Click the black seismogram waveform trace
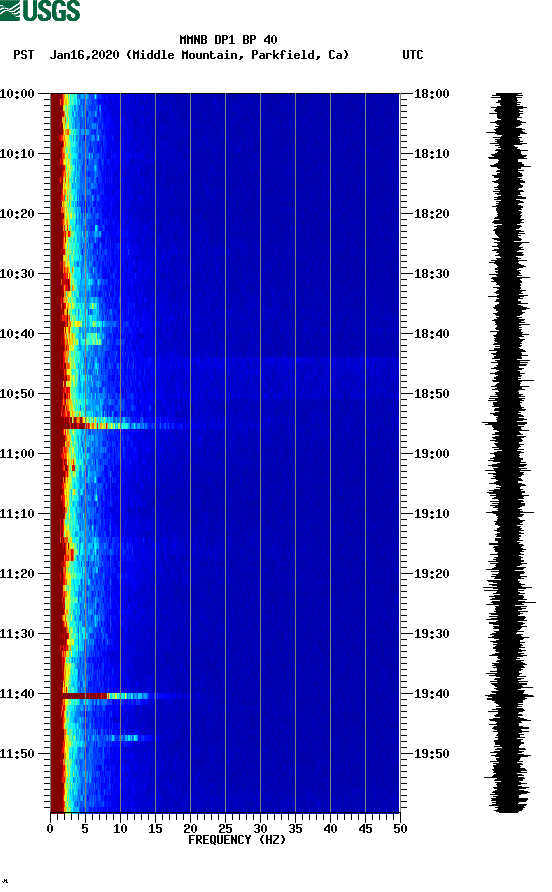552x892 pixels. tap(509, 453)
